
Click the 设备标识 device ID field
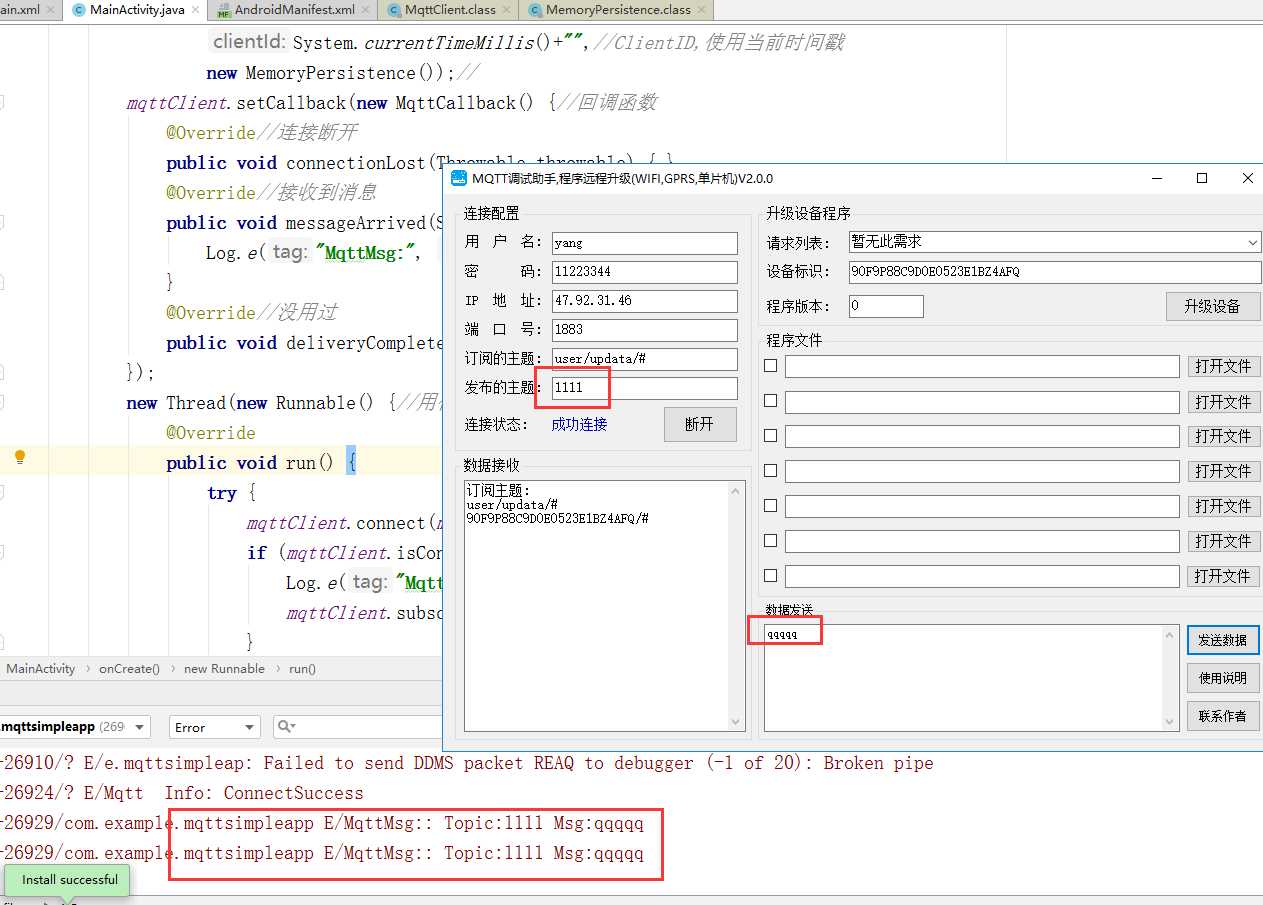1054,272
